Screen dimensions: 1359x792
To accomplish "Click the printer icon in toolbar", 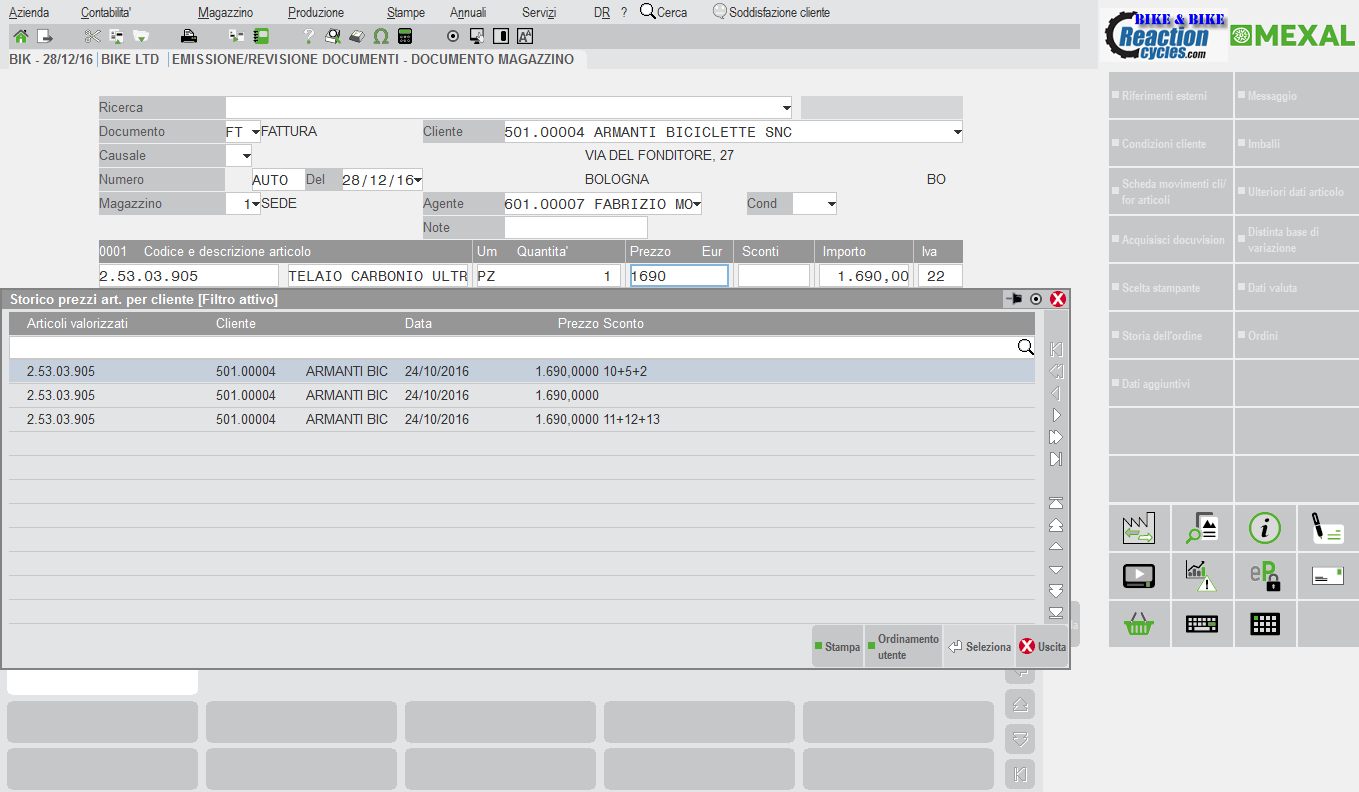I will coord(188,37).
